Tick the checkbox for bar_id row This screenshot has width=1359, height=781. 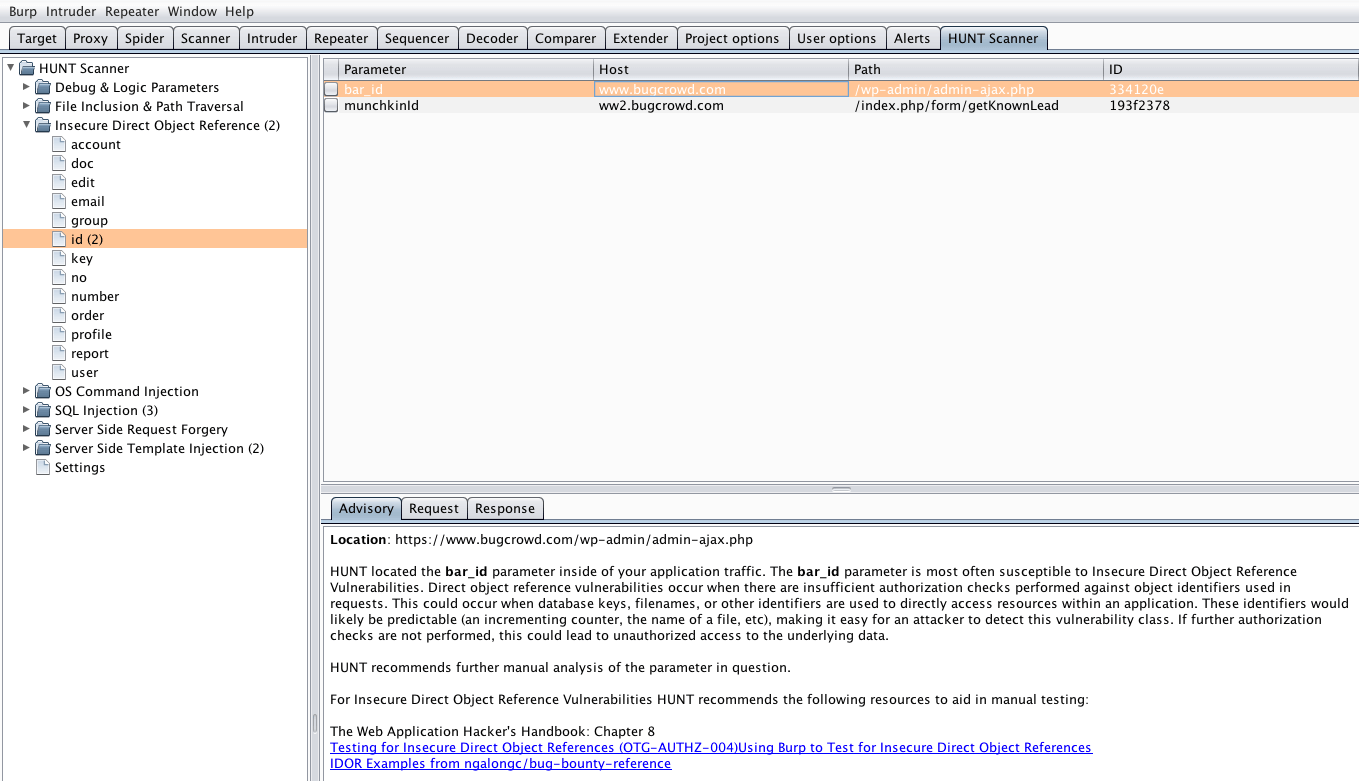pyautogui.click(x=331, y=89)
